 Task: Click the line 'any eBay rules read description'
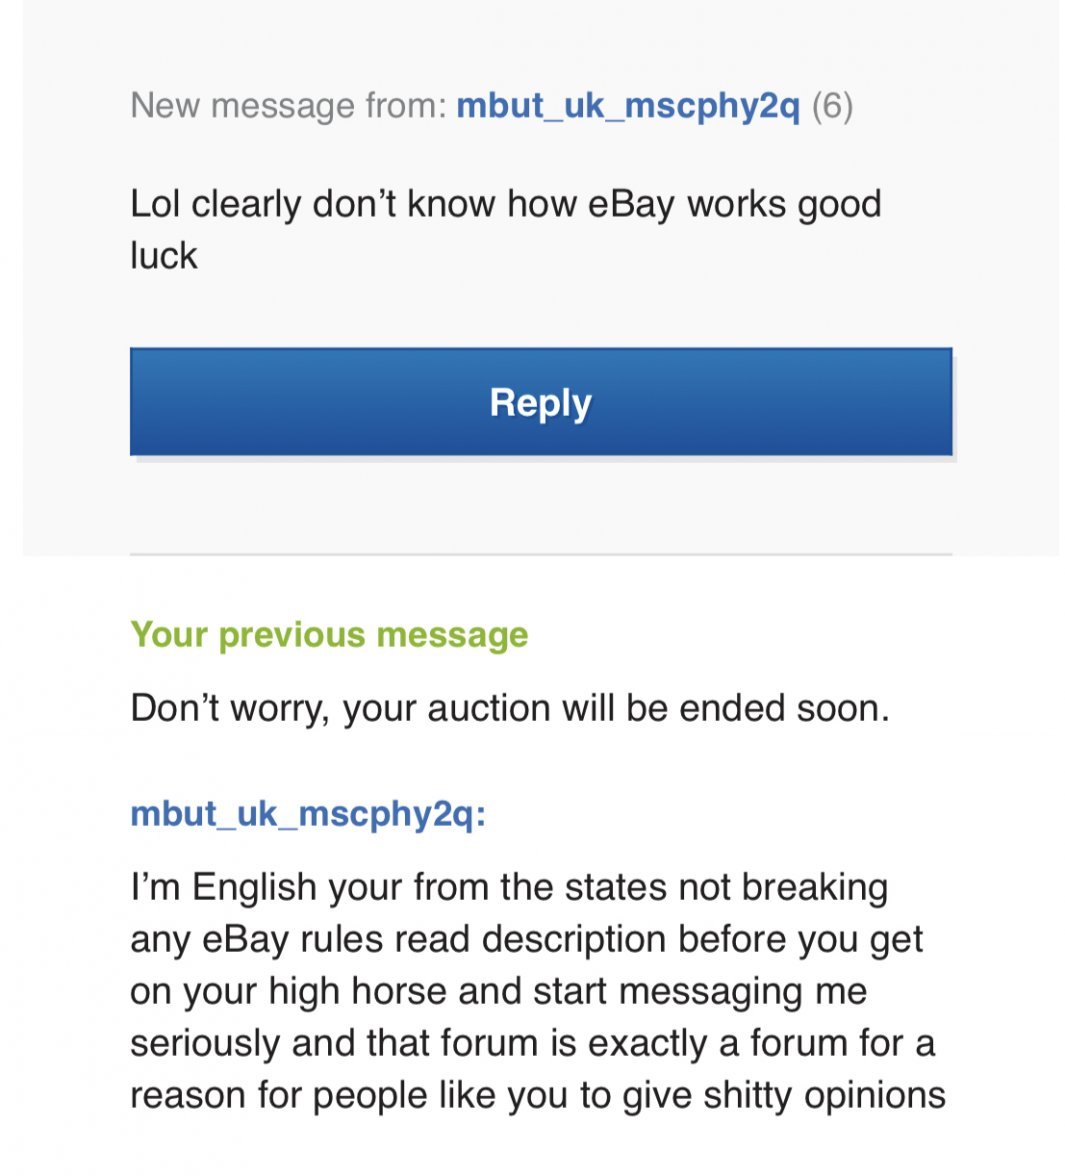click(526, 940)
